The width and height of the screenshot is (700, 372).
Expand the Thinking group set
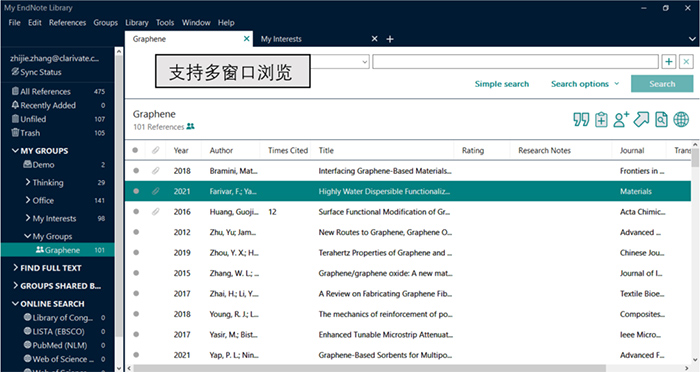[28, 182]
